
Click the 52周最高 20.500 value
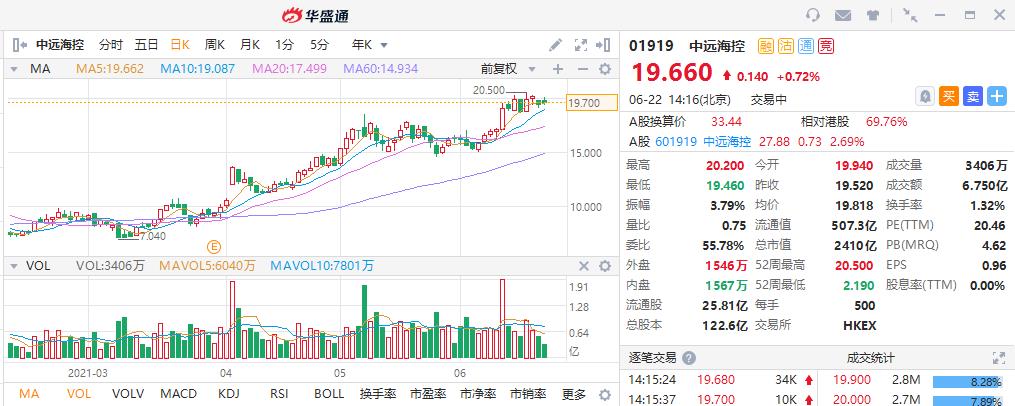point(854,265)
